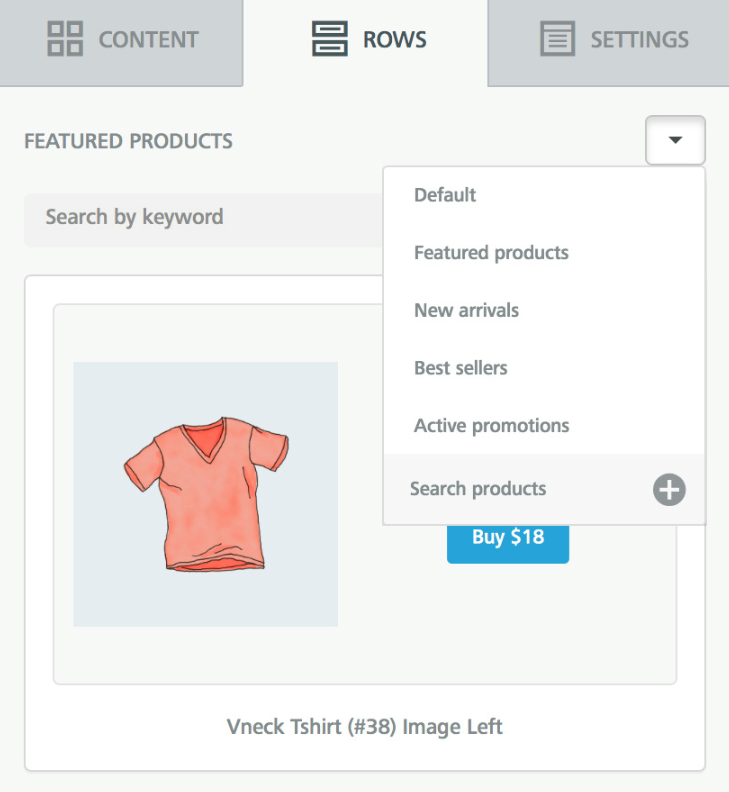Select Featured products in the dropdown

(491, 253)
